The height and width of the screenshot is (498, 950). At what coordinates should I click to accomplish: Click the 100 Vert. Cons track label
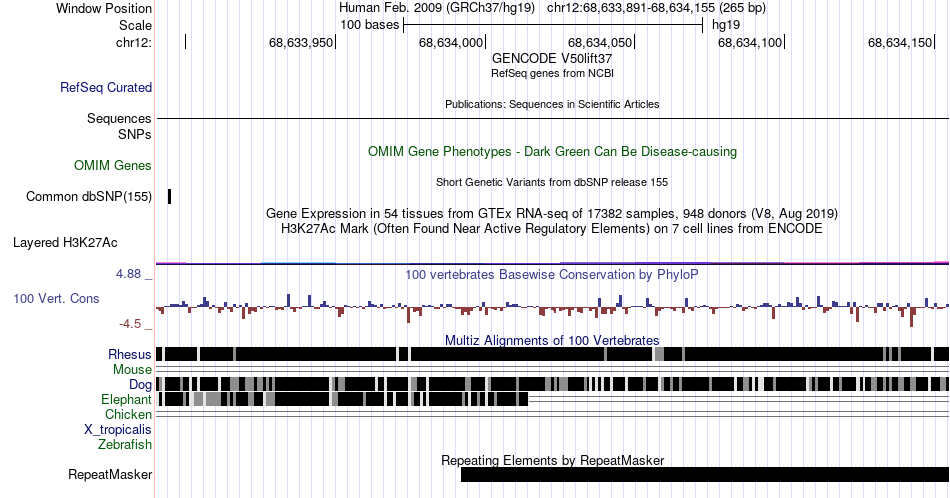pyautogui.click(x=56, y=298)
